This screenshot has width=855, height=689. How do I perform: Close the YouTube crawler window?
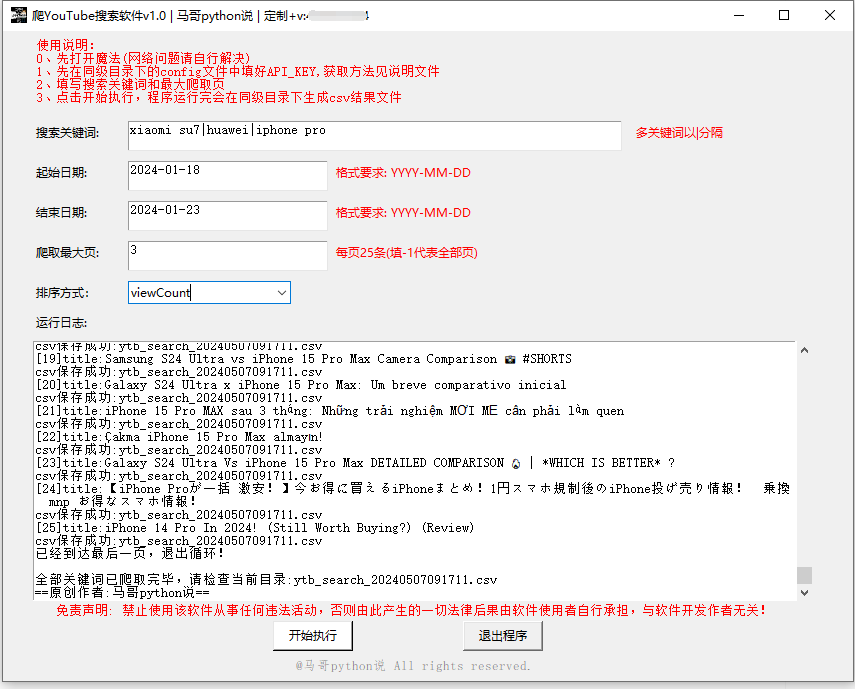[x=829, y=15]
